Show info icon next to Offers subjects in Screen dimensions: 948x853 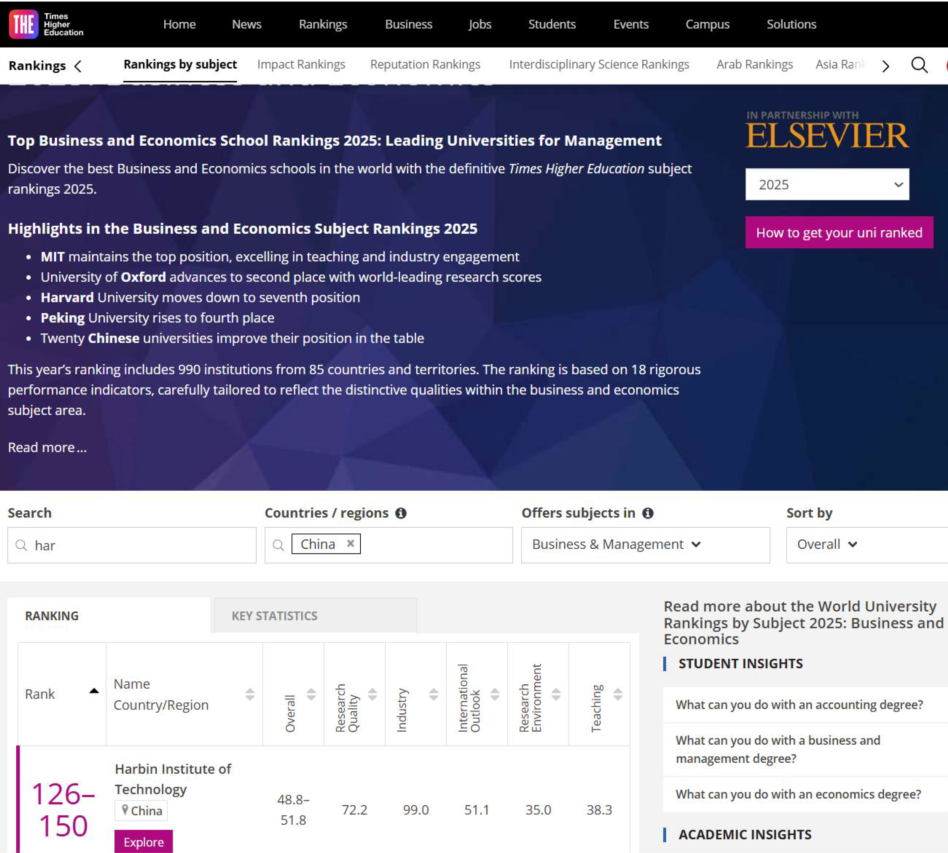648,513
